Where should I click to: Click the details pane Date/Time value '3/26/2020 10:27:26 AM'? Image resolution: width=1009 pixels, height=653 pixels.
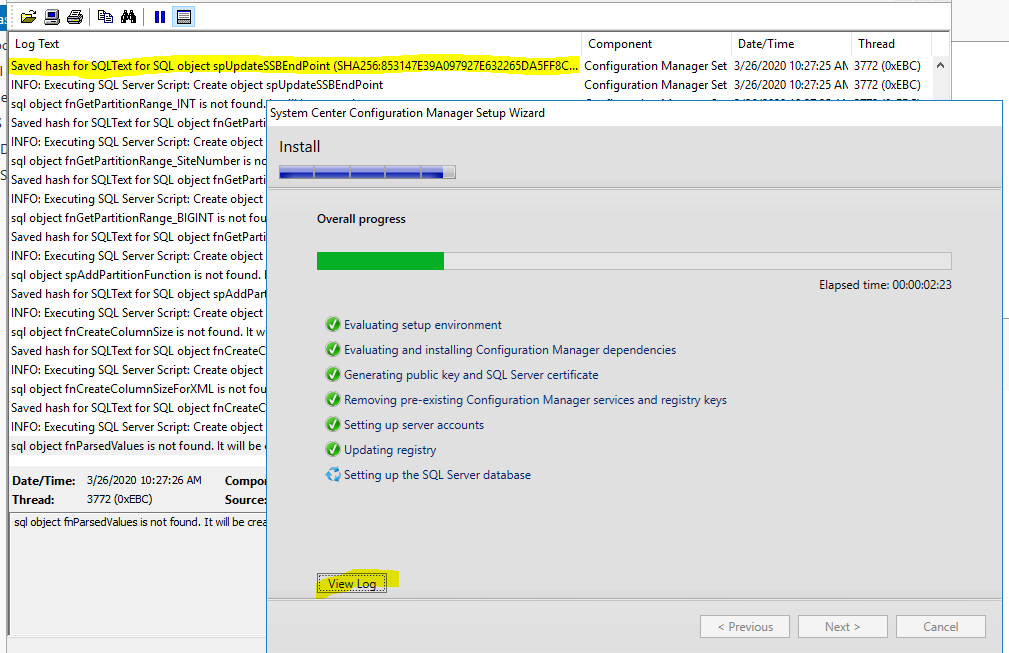(x=144, y=480)
